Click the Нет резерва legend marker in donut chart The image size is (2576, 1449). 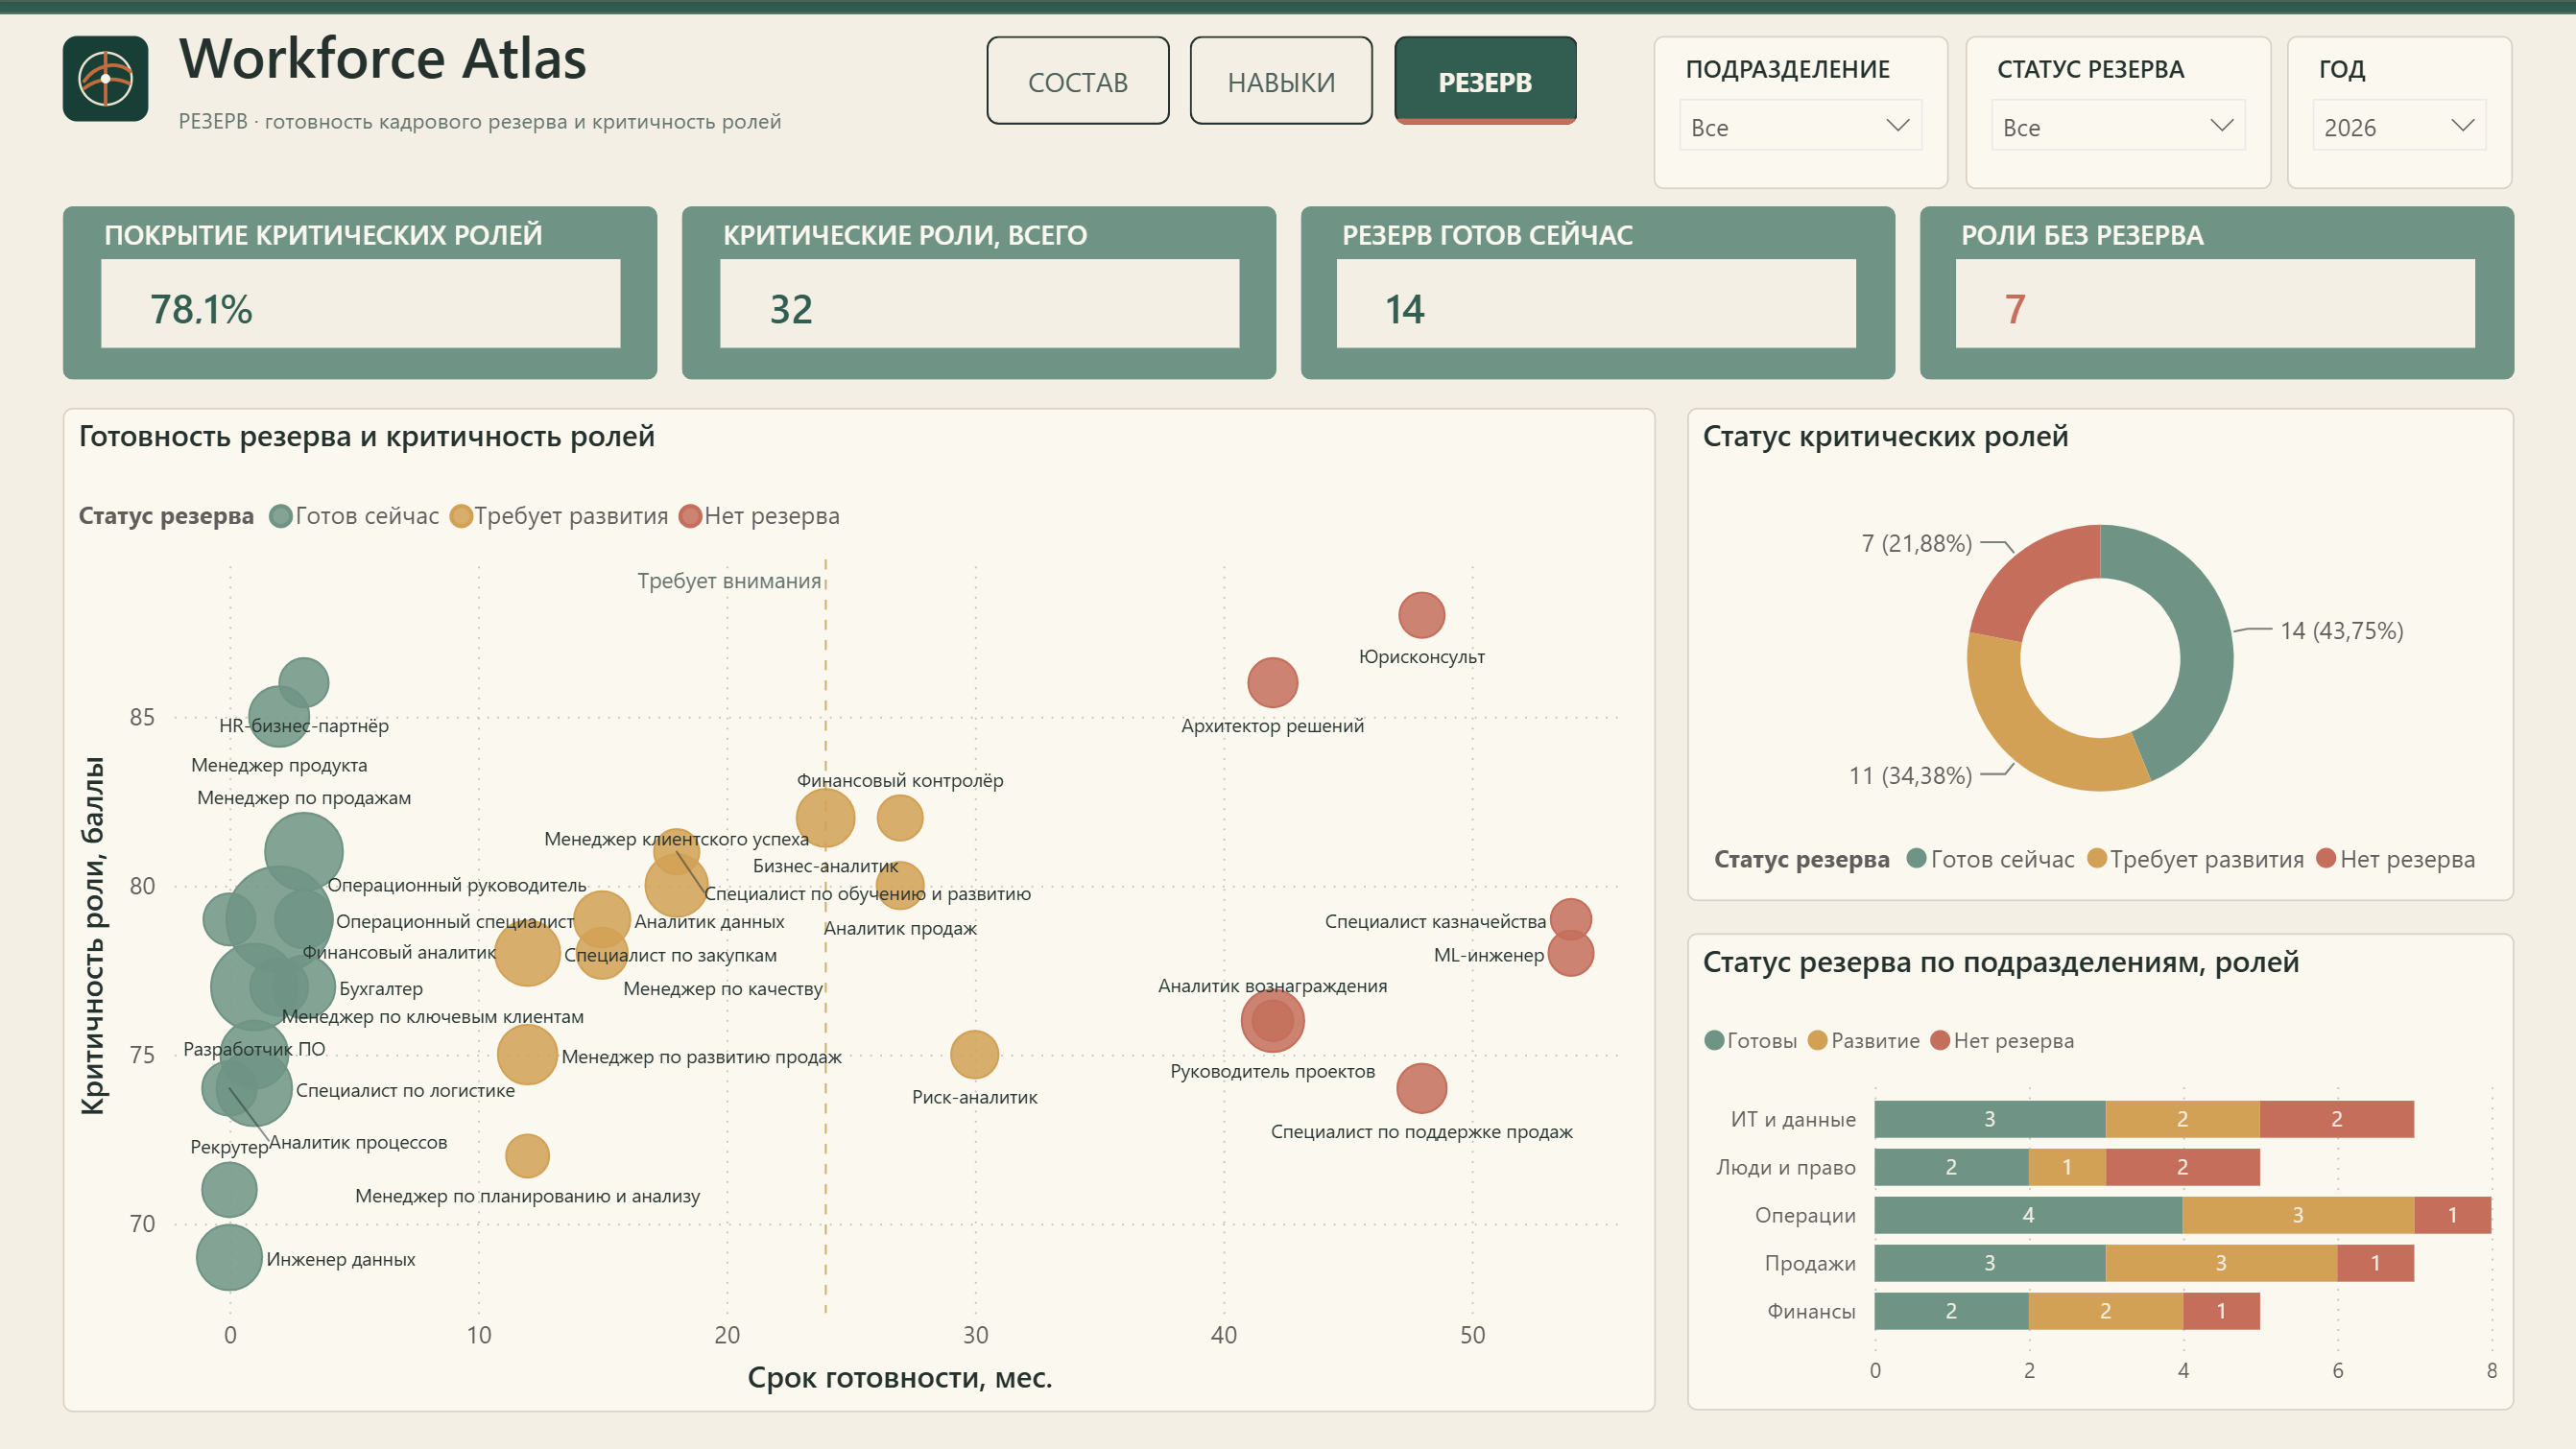pyautogui.click(x=2326, y=858)
